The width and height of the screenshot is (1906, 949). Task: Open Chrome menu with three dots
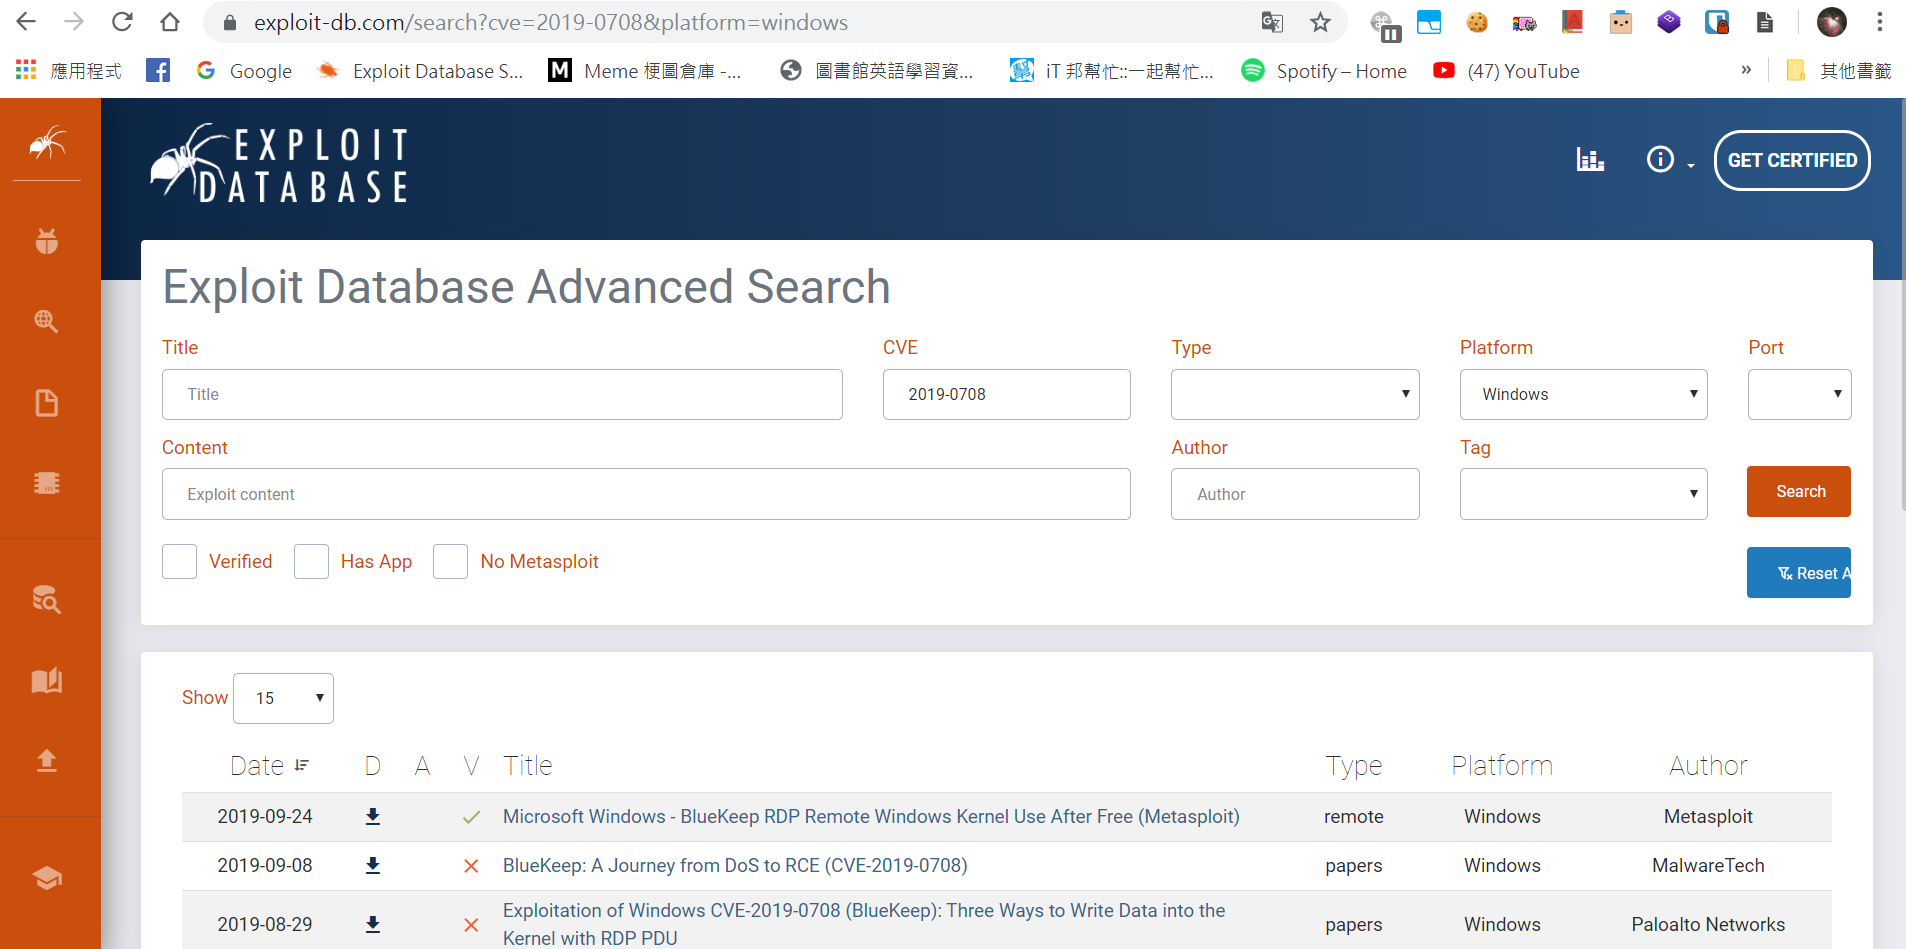click(1880, 22)
